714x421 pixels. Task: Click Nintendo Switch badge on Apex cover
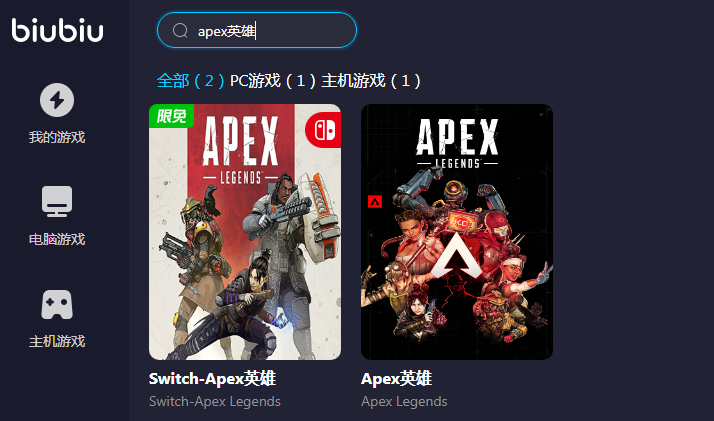click(x=323, y=130)
